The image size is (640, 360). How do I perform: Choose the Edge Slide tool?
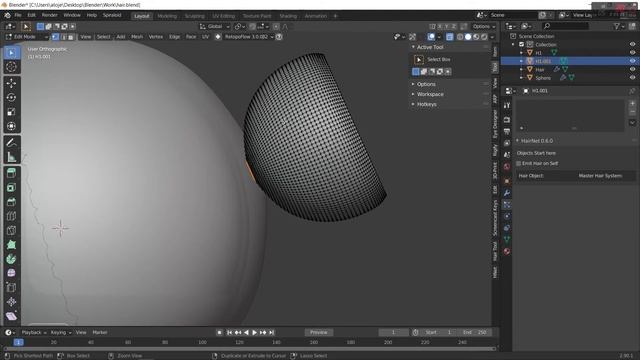[x=11, y=287]
